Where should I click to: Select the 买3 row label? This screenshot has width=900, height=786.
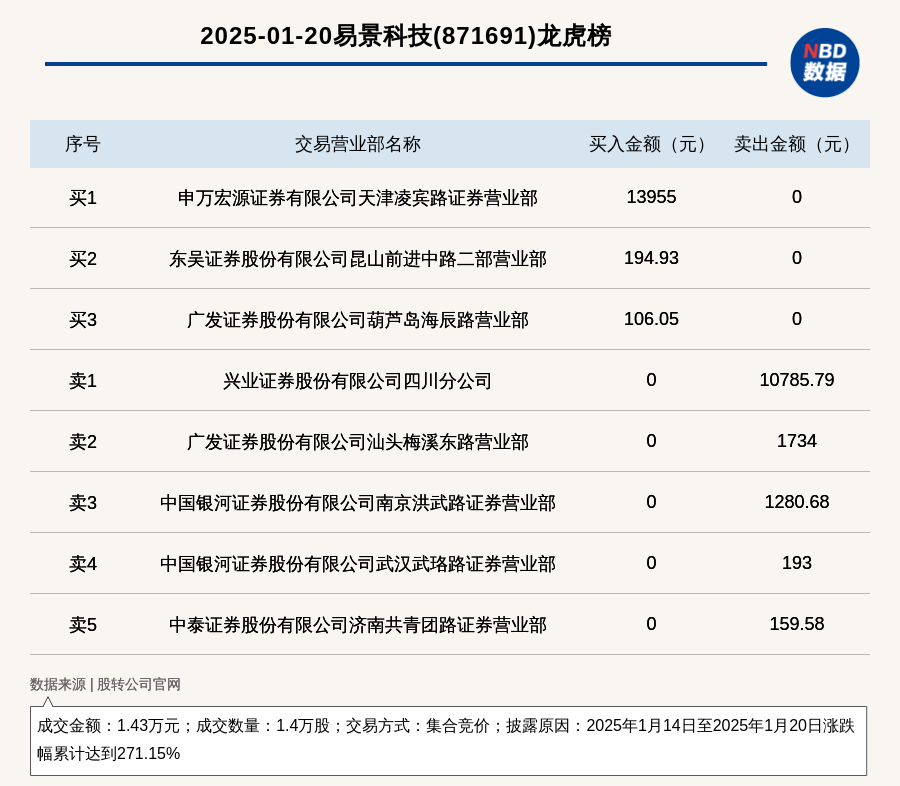[83, 320]
